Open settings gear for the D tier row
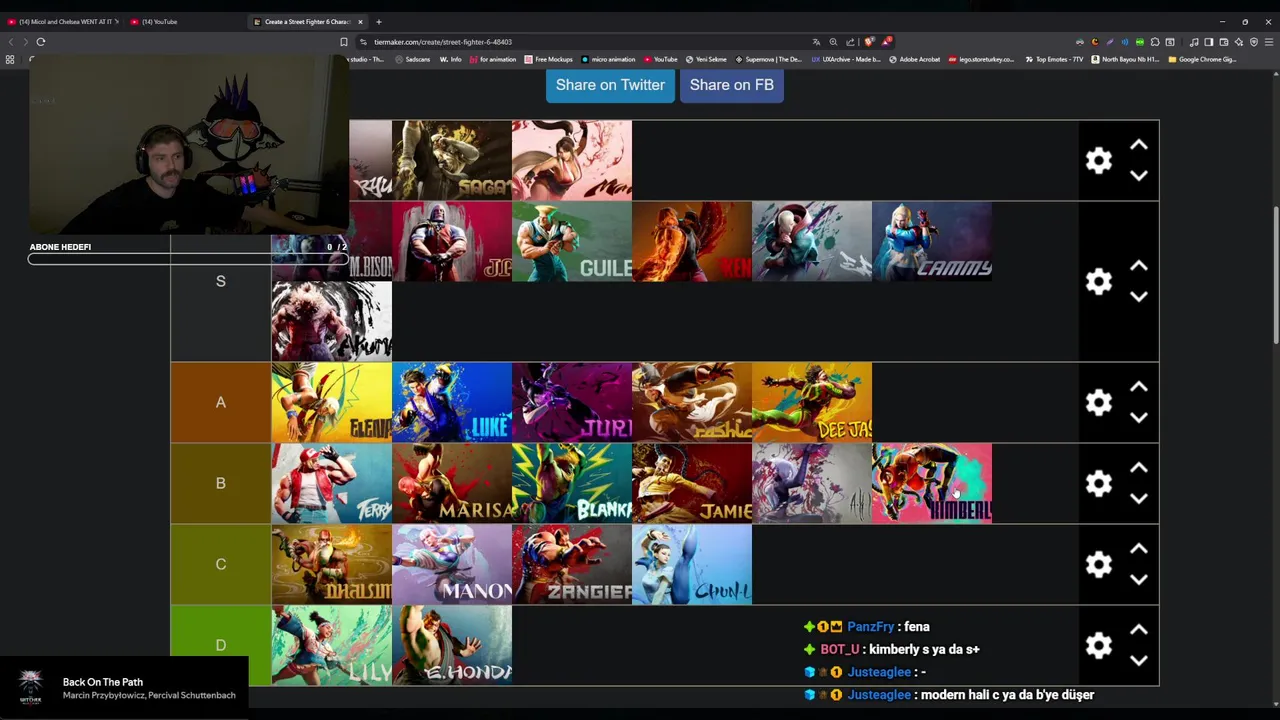The image size is (1280, 720). (1099, 646)
